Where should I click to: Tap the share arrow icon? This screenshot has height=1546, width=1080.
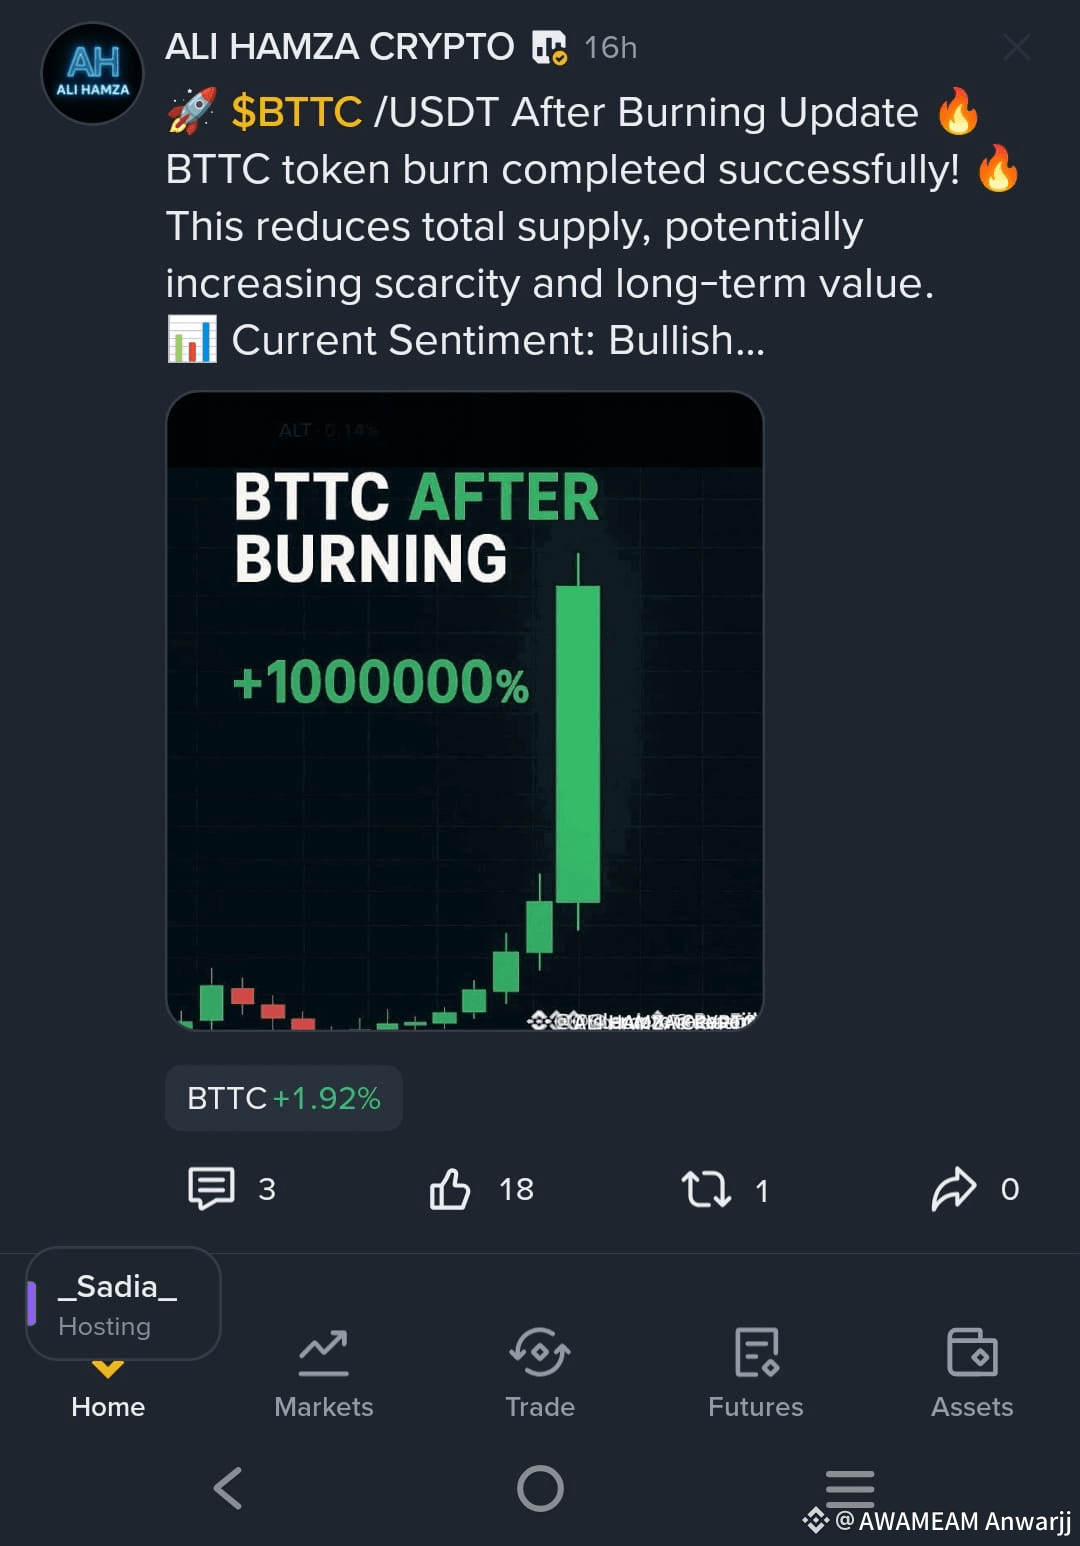[x=957, y=1190]
